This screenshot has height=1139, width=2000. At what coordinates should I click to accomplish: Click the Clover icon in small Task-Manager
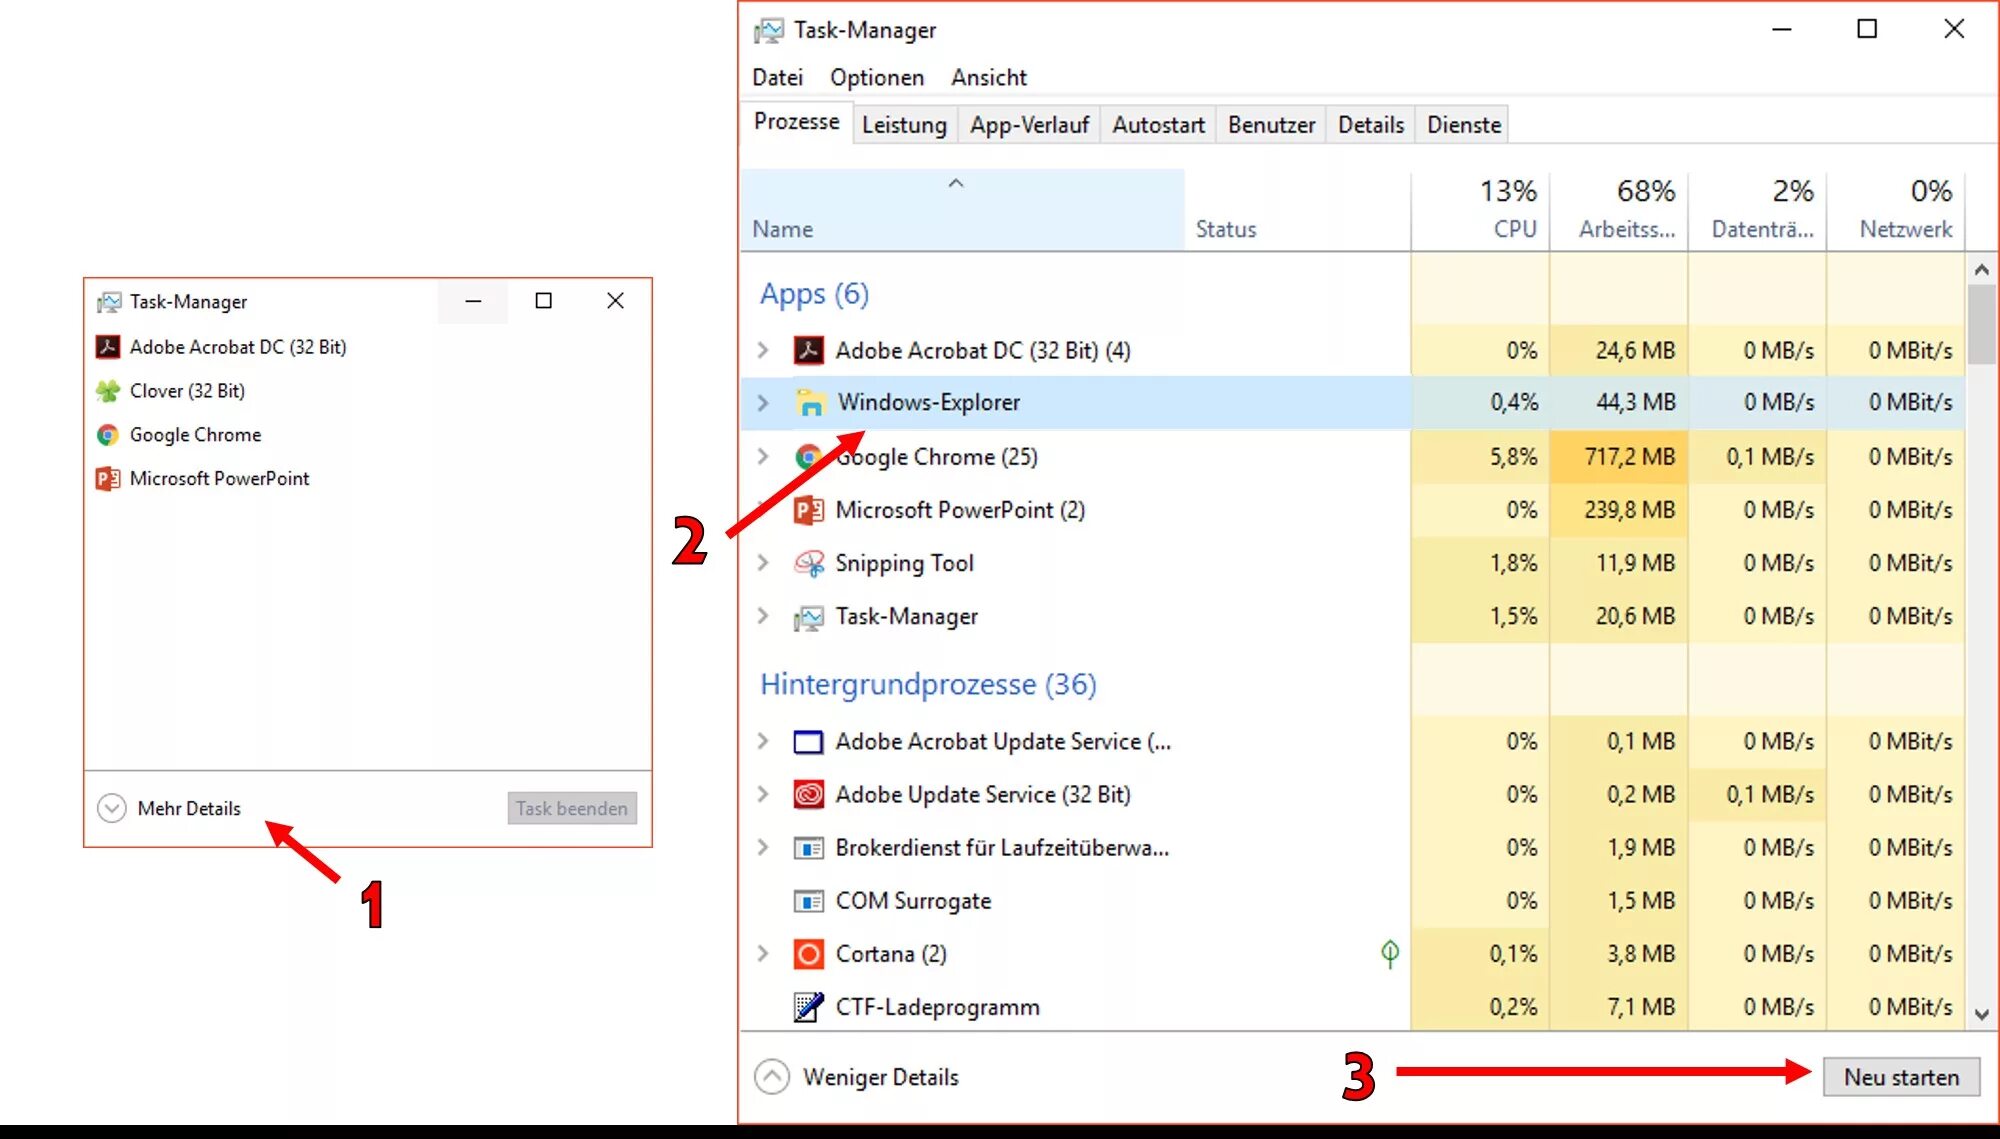[x=108, y=391]
